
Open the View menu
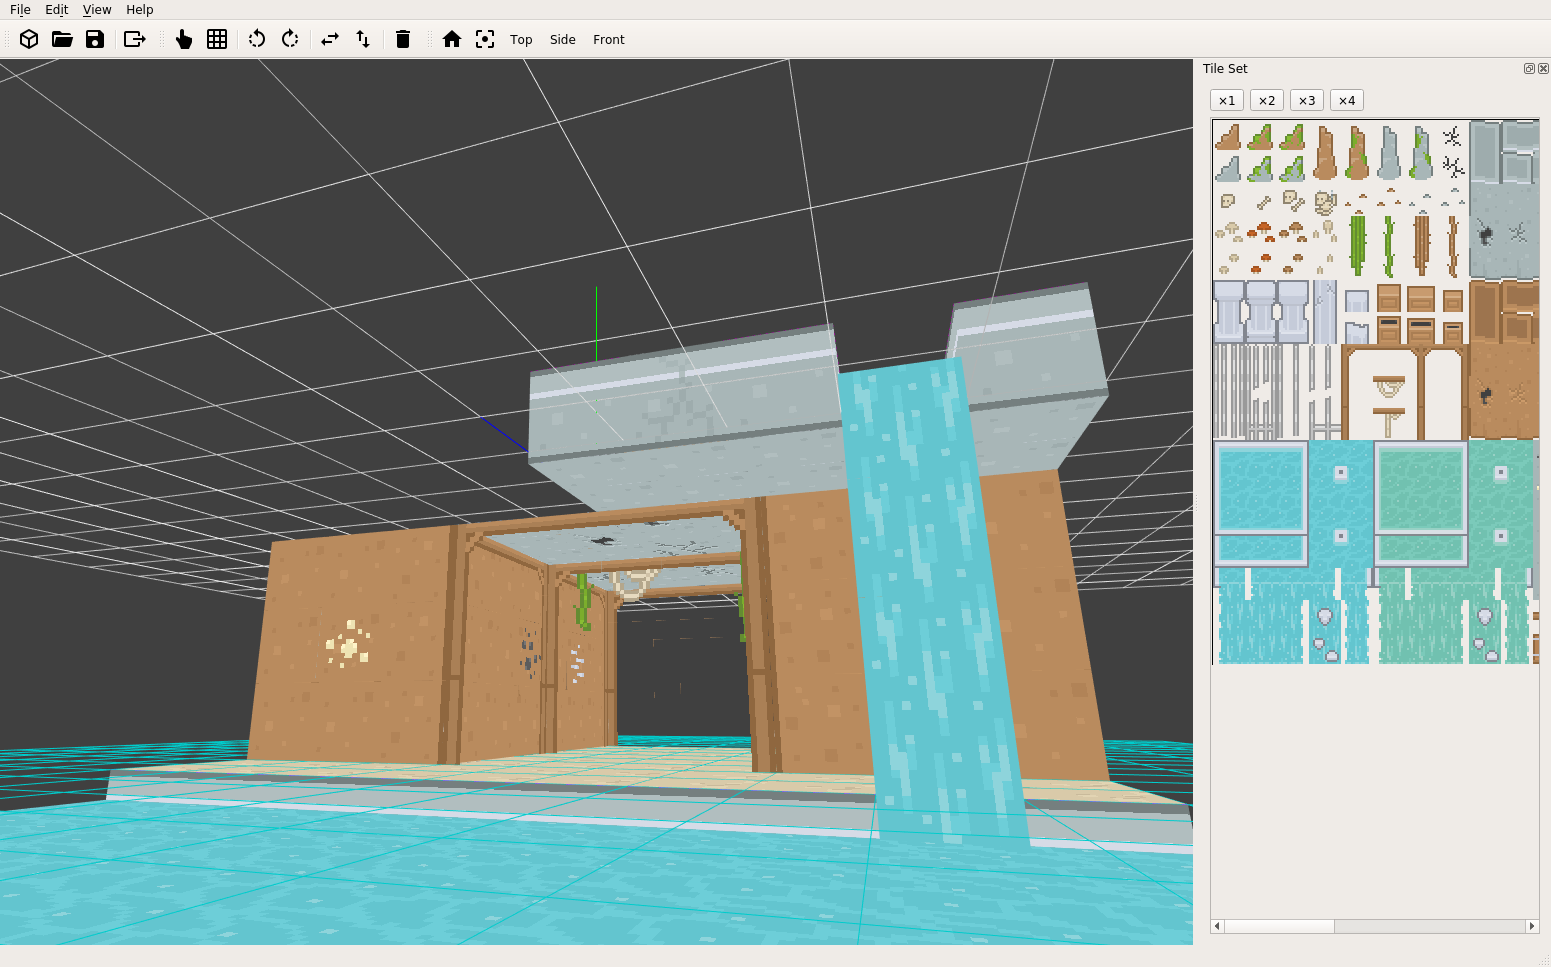point(97,9)
